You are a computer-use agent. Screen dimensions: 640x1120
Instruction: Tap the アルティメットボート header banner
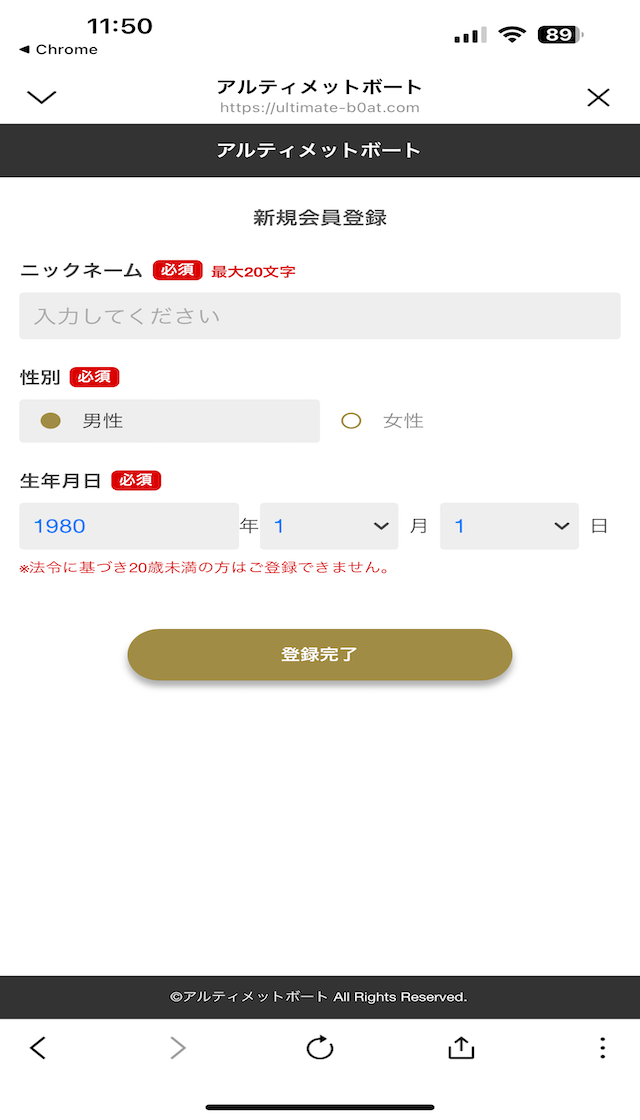pos(320,151)
